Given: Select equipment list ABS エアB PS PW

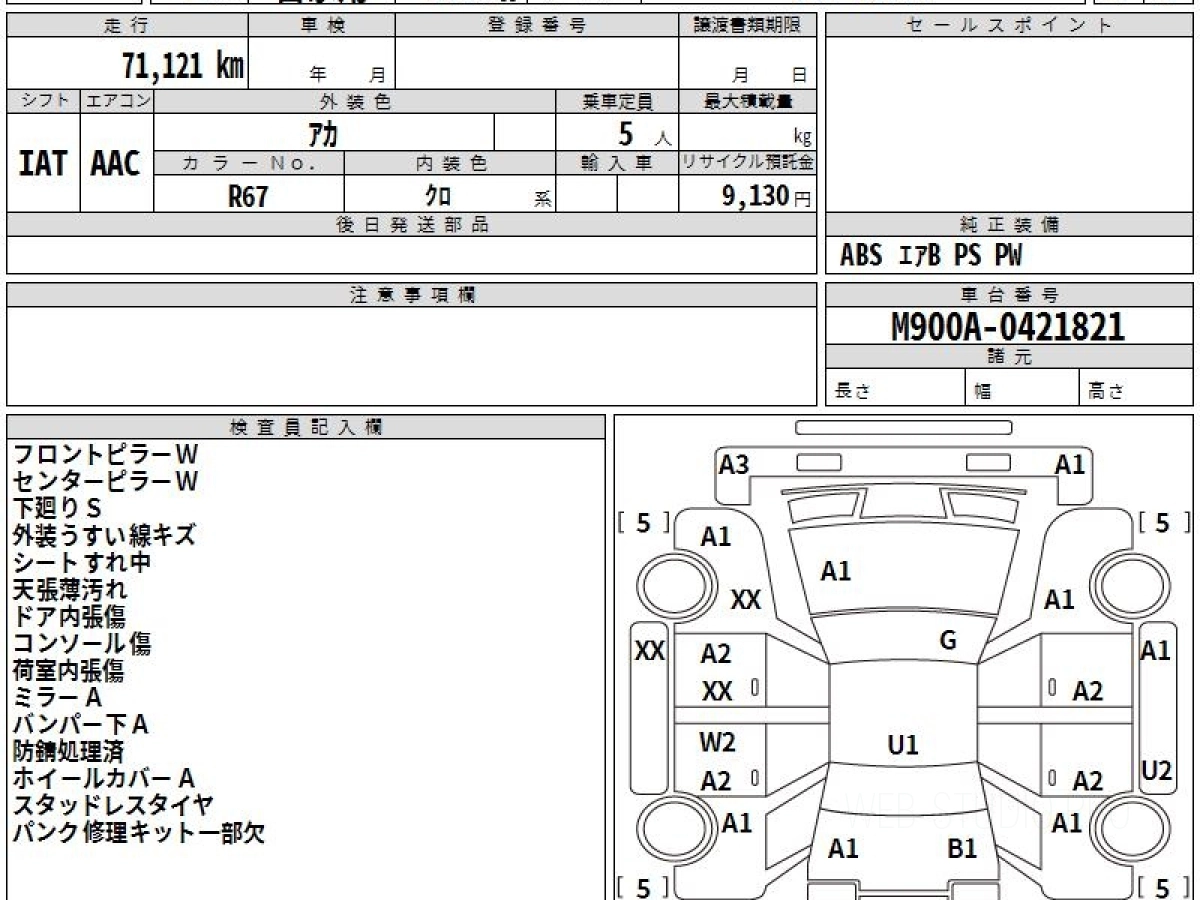Looking at the screenshot, I should 931,256.
